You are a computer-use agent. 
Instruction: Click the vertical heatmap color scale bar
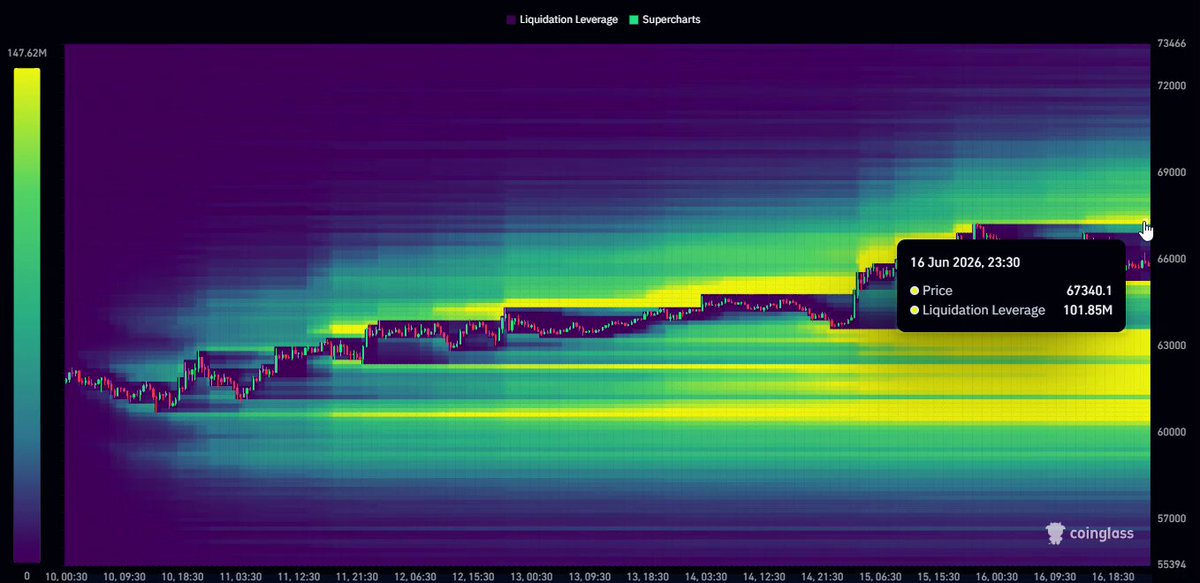tap(26, 316)
